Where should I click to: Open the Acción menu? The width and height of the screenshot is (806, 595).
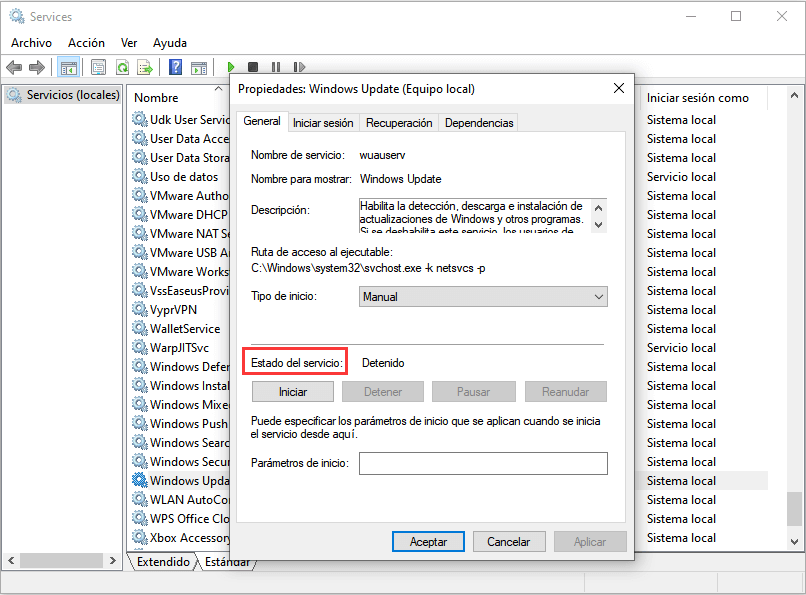(x=86, y=43)
